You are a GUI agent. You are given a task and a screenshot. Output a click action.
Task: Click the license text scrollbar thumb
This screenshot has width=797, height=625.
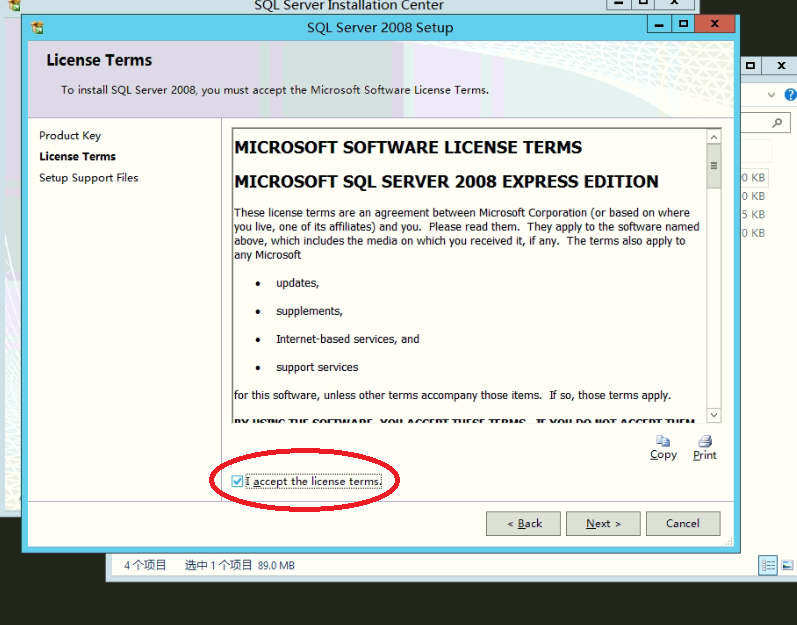(714, 166)
